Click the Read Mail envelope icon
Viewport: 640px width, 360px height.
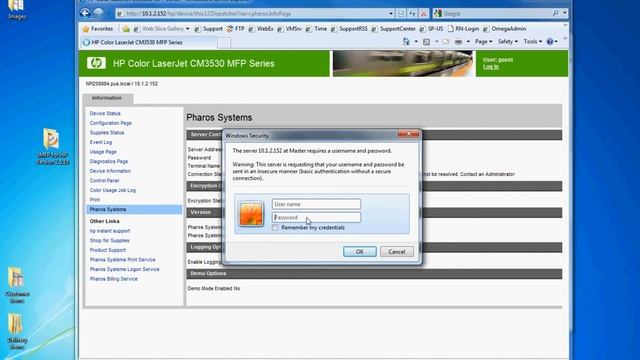pyautogui.click(x=446, y=42)
